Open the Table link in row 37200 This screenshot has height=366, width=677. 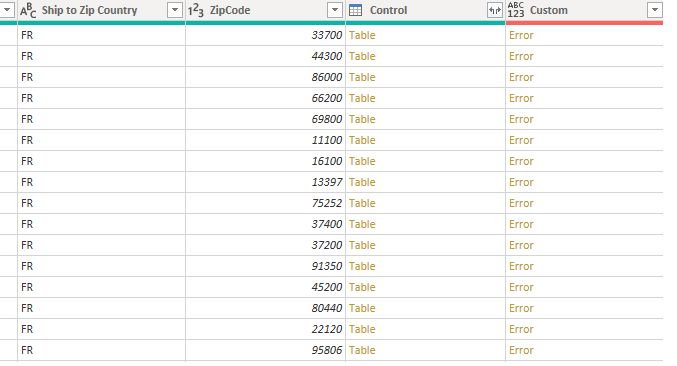[x=362, y=246]
